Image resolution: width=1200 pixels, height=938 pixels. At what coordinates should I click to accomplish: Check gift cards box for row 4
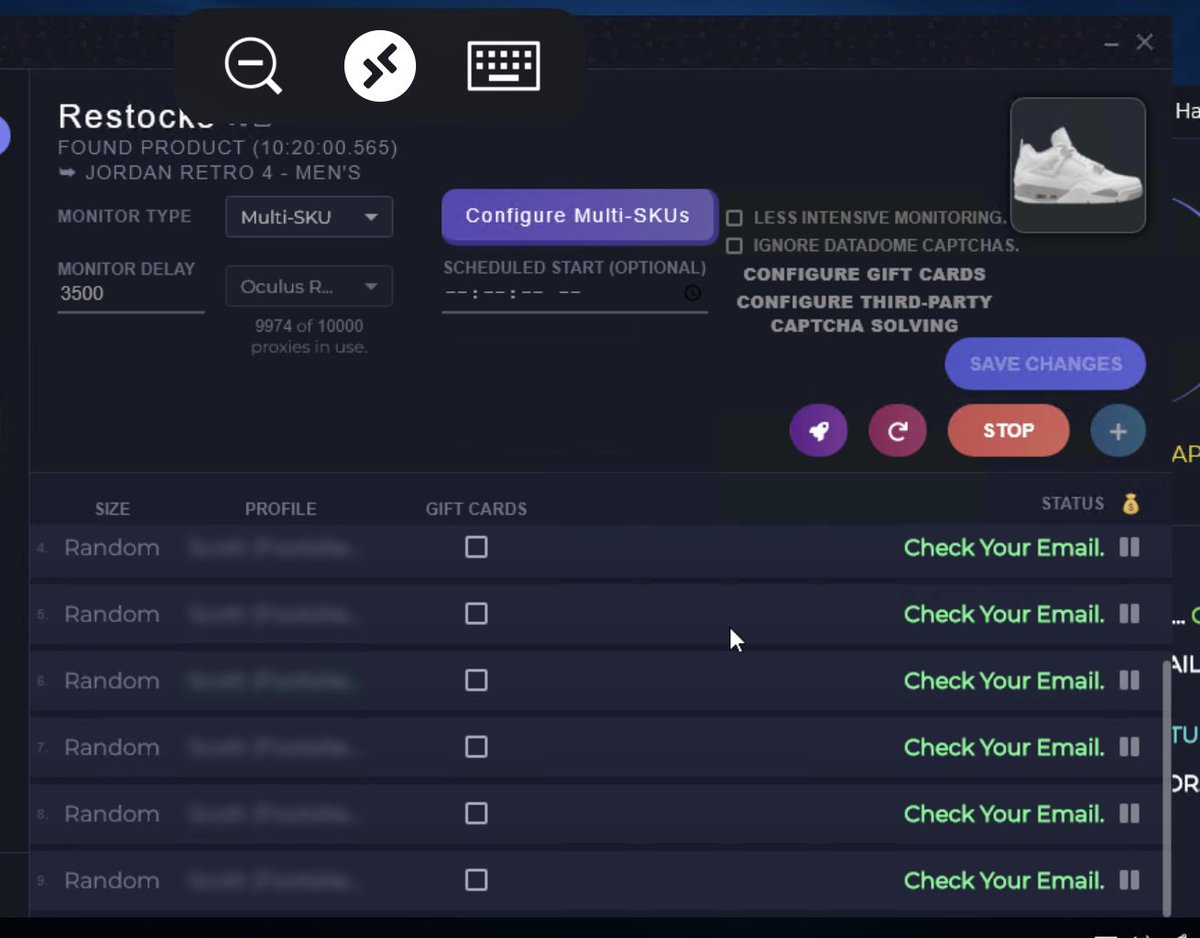(x=476, y=547)
